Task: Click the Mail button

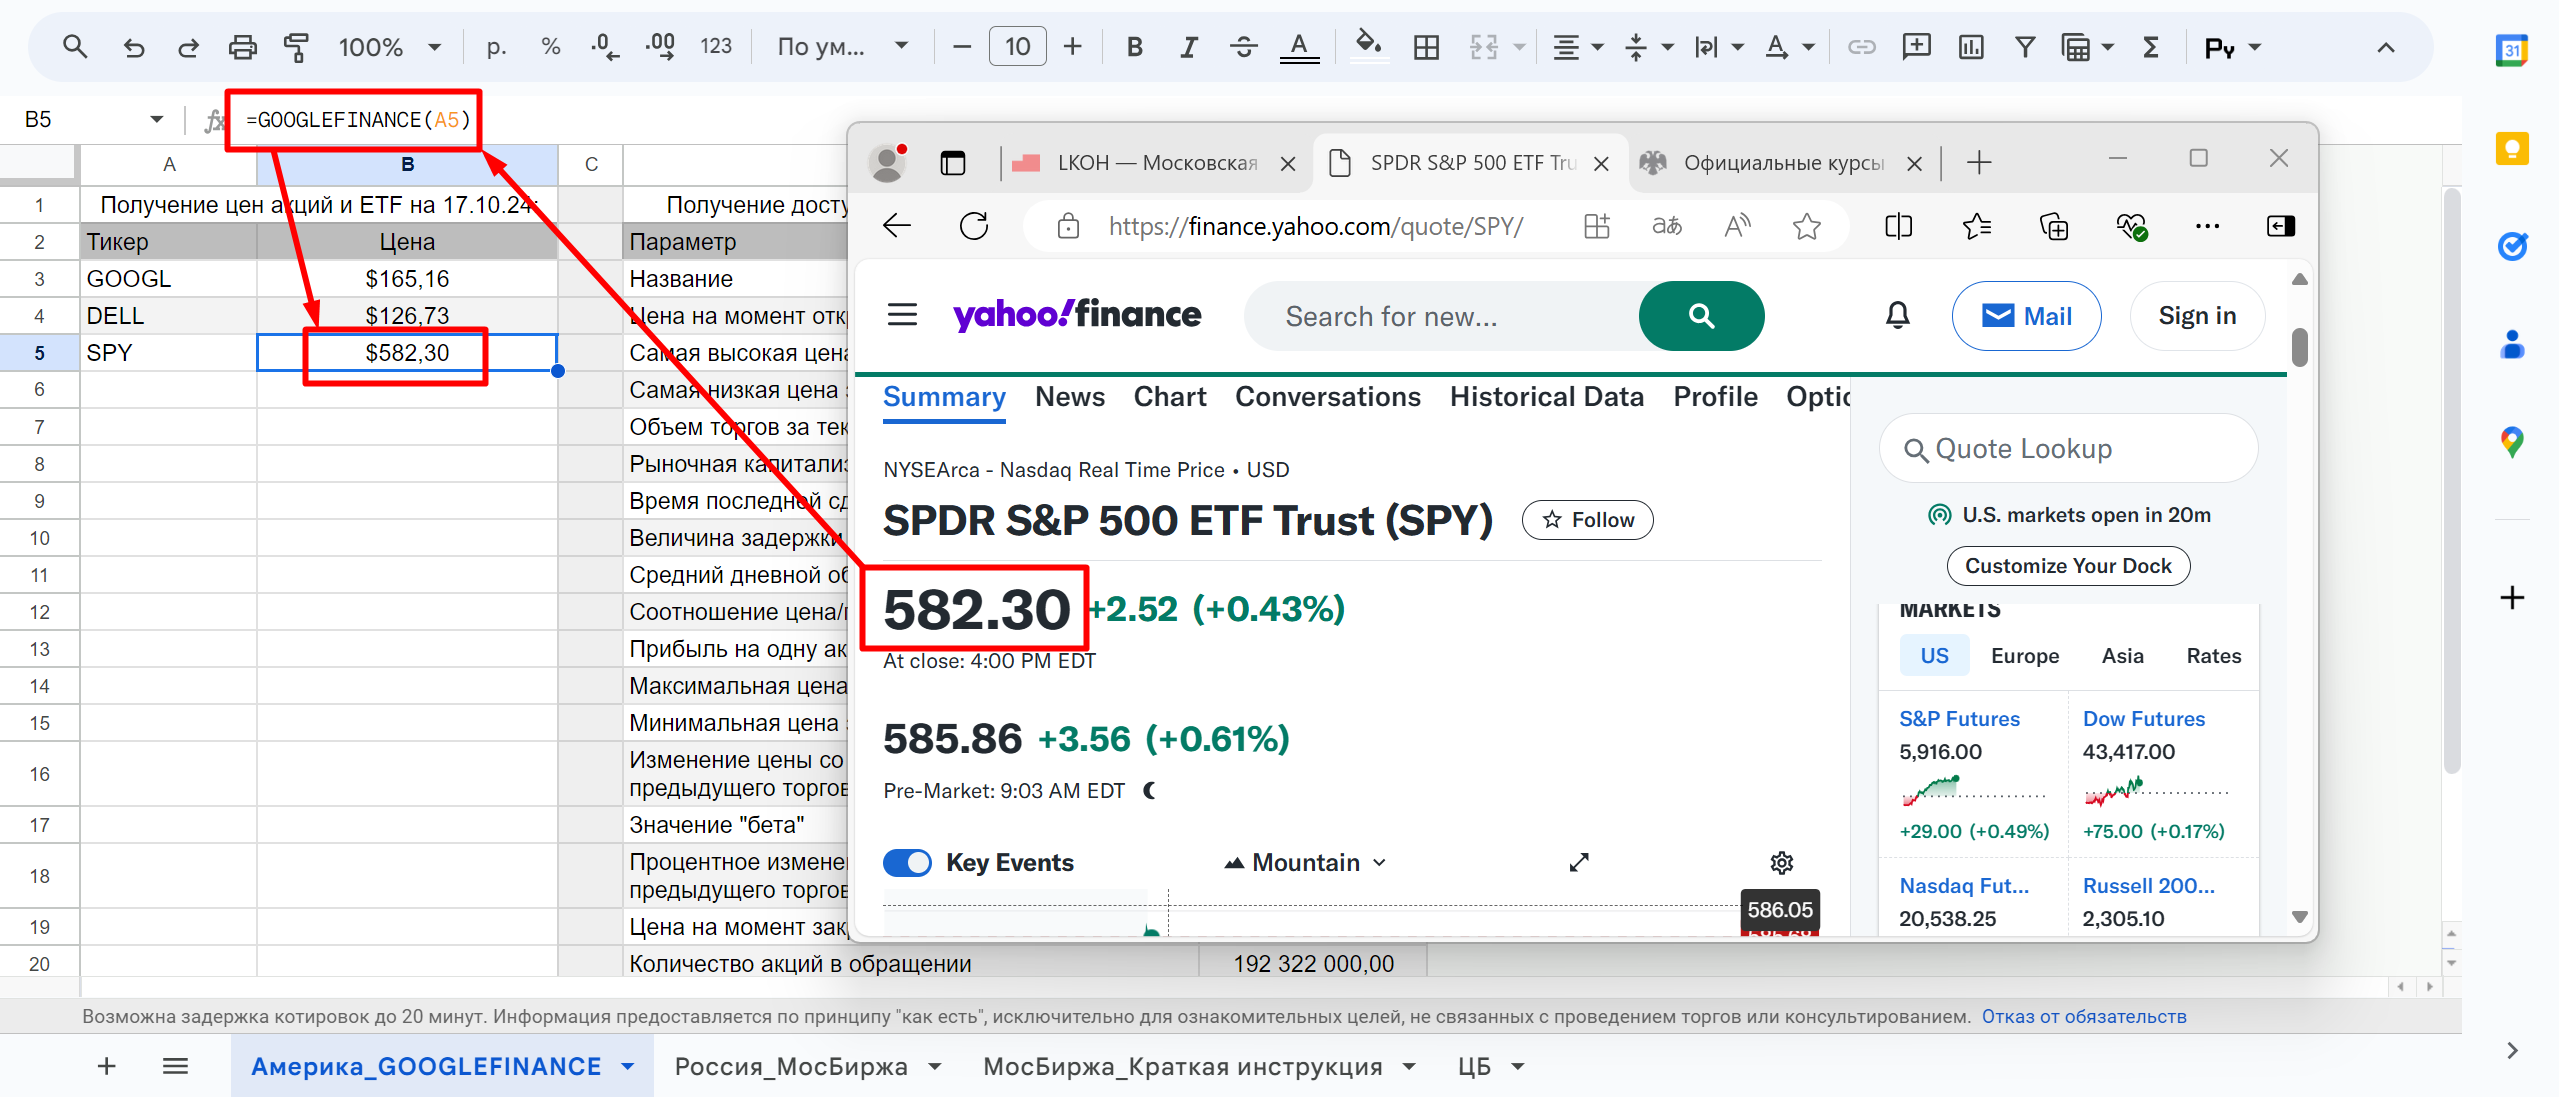Action: [2026, 316]
